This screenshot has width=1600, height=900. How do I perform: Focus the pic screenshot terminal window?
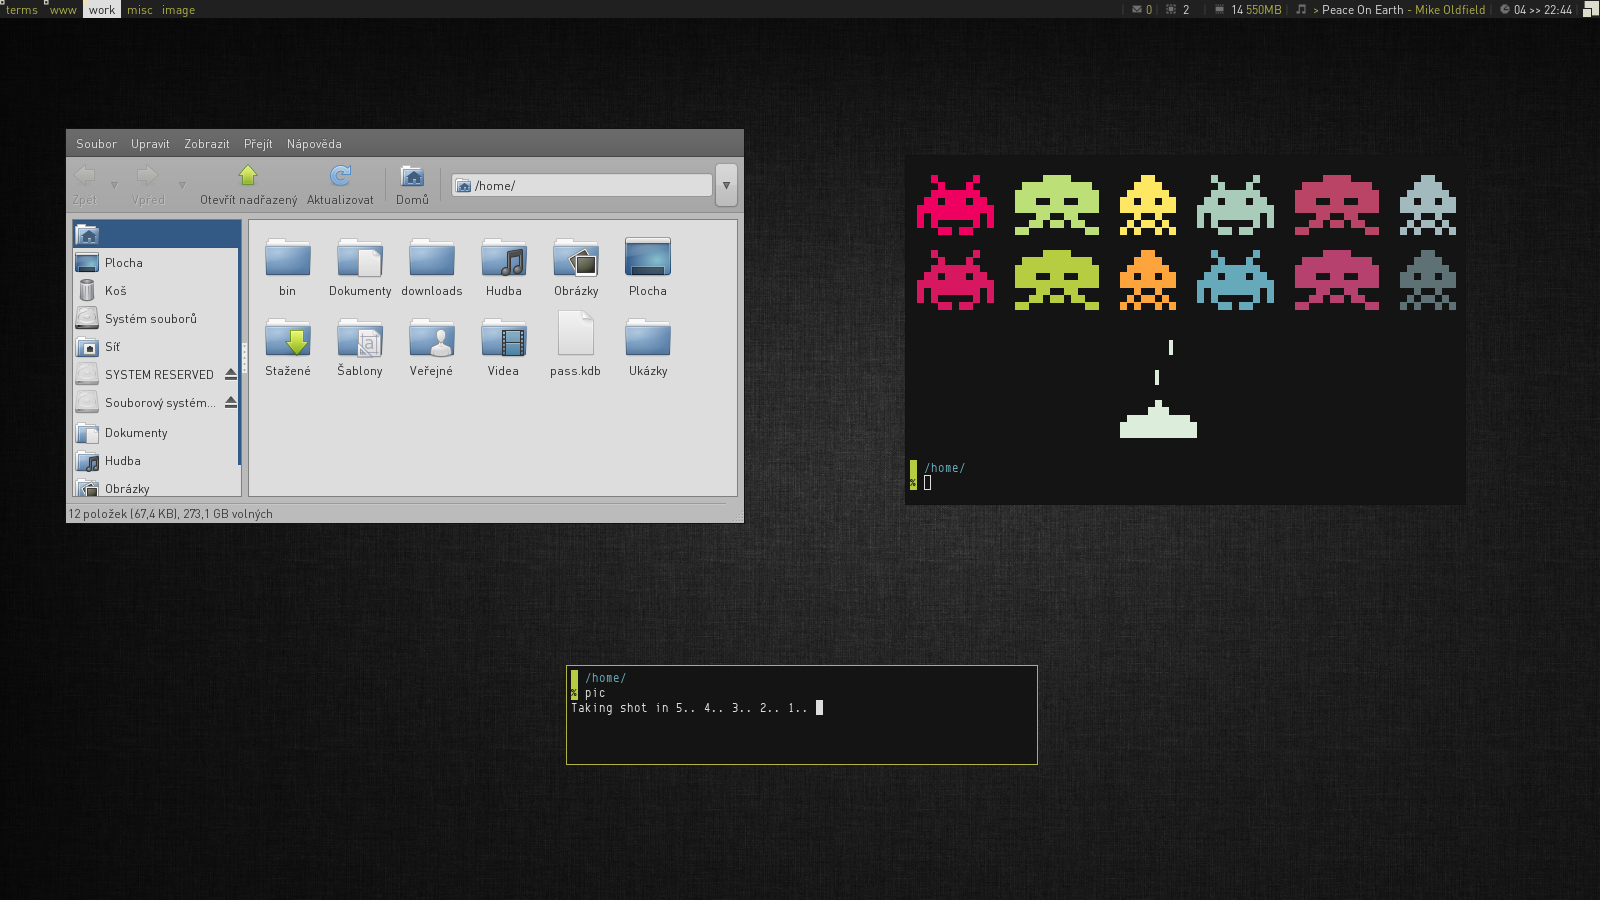point(802,715)
